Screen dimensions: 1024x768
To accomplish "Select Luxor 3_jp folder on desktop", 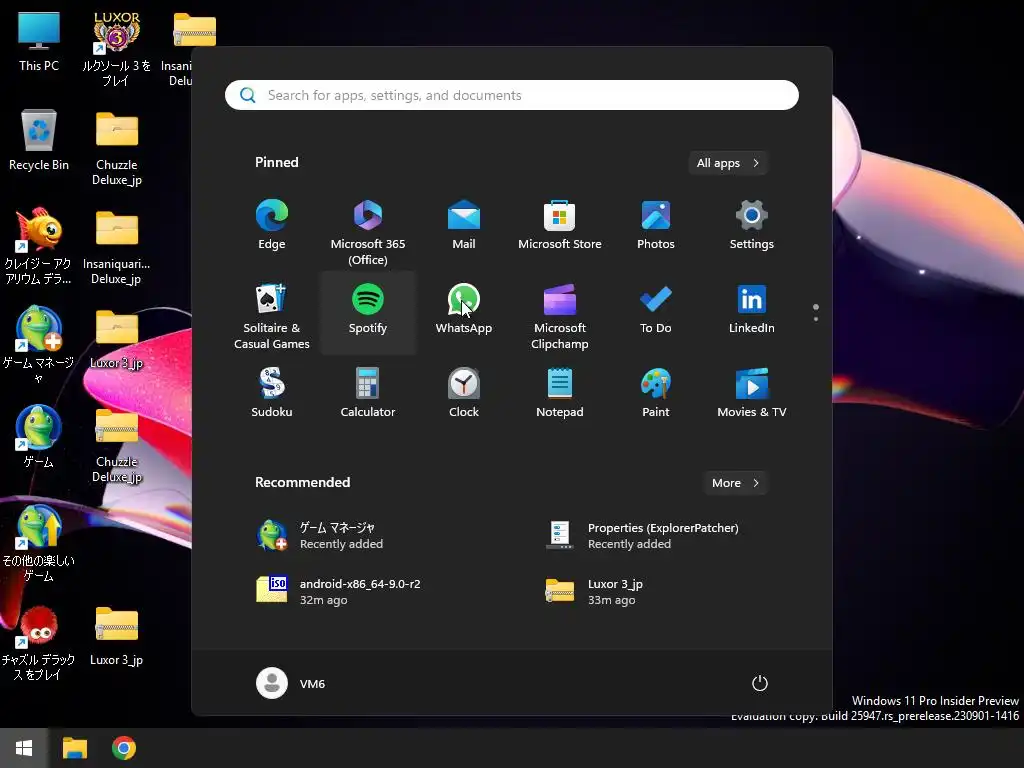I will 116,339.
